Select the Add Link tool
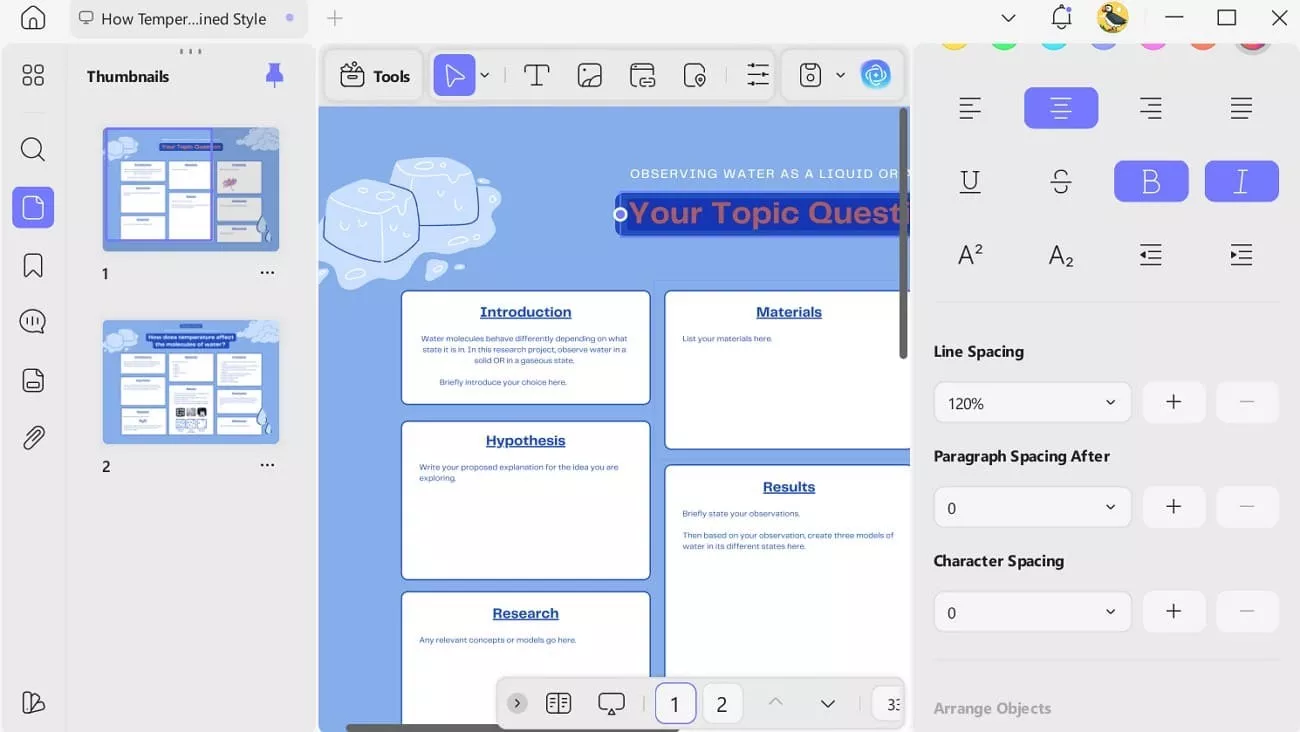 [x=642, y=75]
